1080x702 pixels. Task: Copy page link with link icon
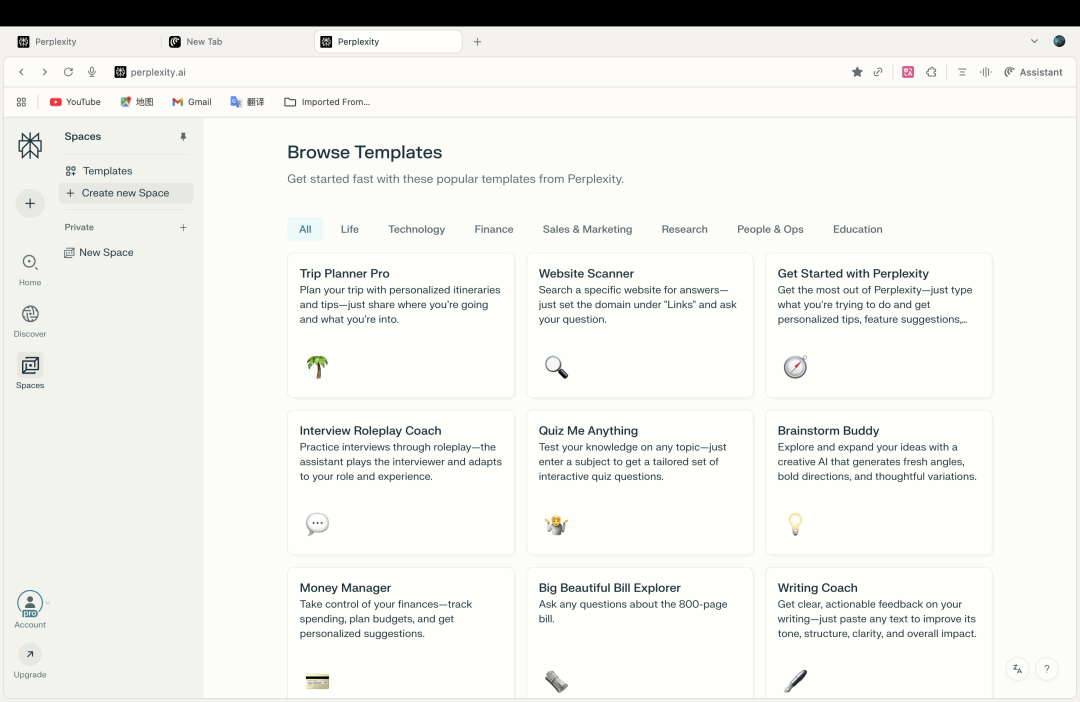[878, 72]
